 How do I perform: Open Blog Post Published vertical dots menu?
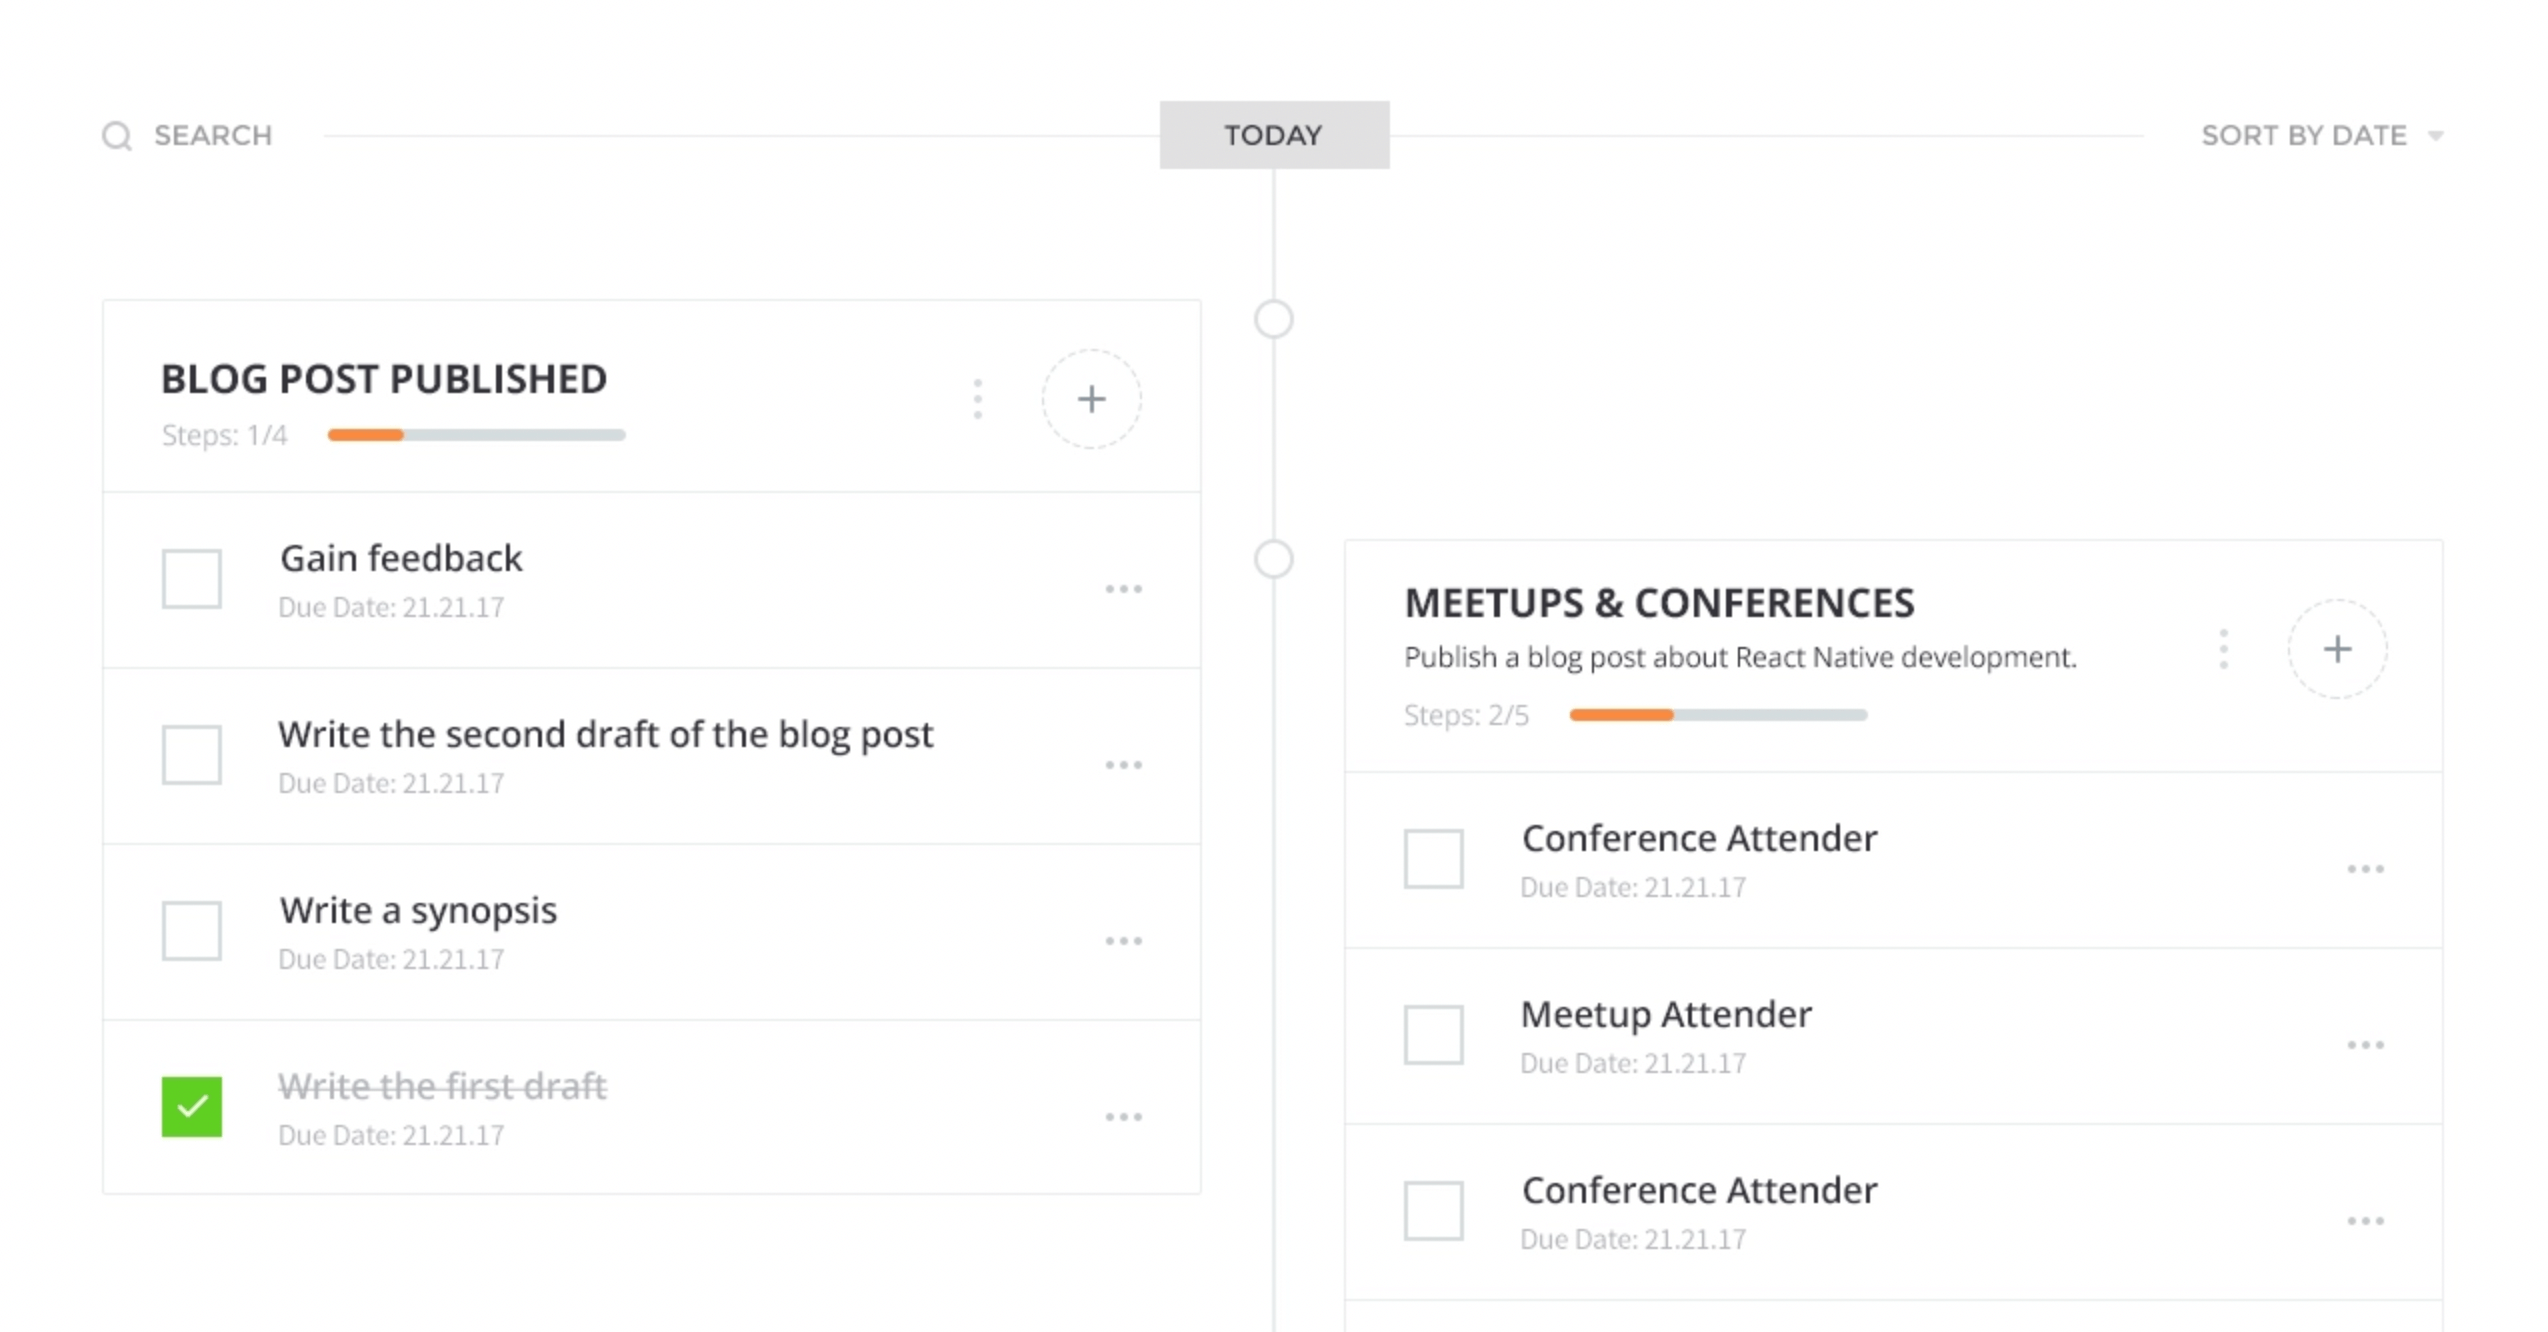pyautogui.click(x=978, y=399)
